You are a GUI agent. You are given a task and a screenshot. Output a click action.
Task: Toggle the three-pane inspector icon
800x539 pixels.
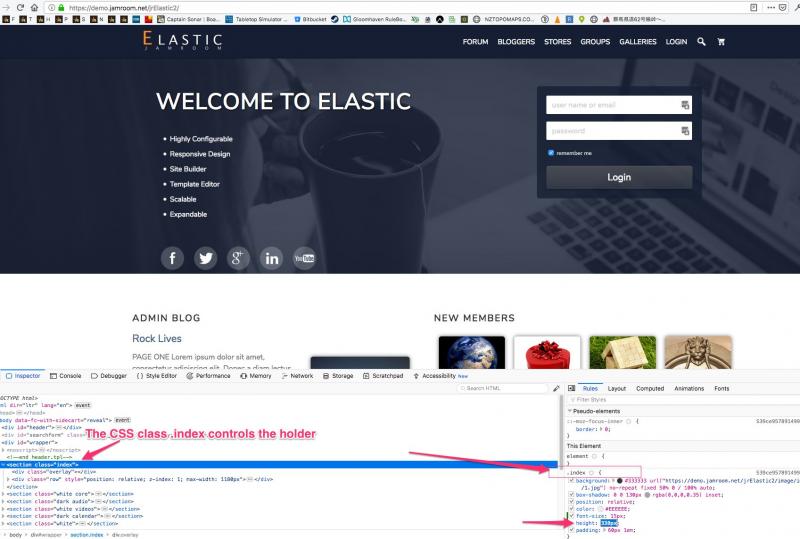coord(571,388)
